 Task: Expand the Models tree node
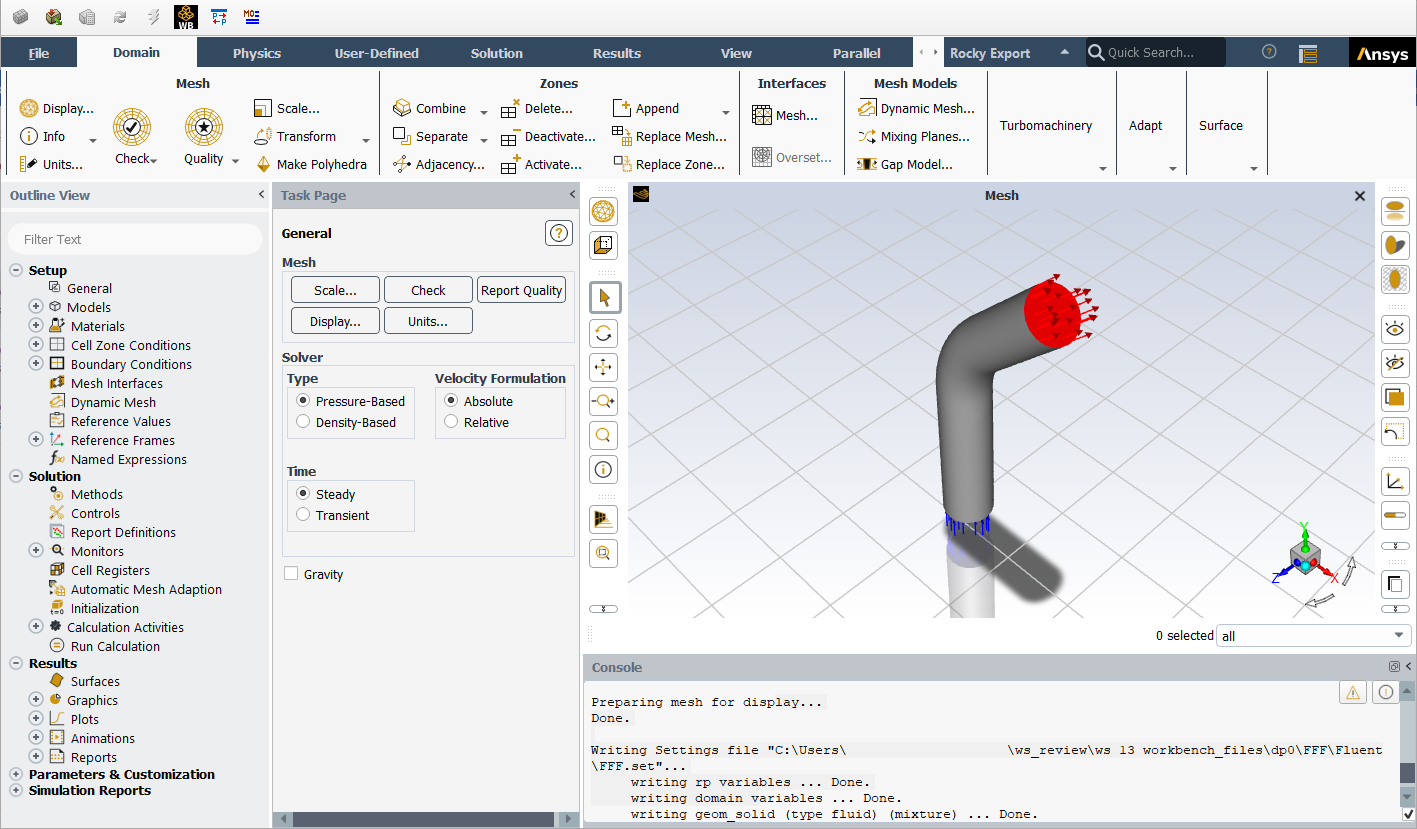tap(36, 307)
